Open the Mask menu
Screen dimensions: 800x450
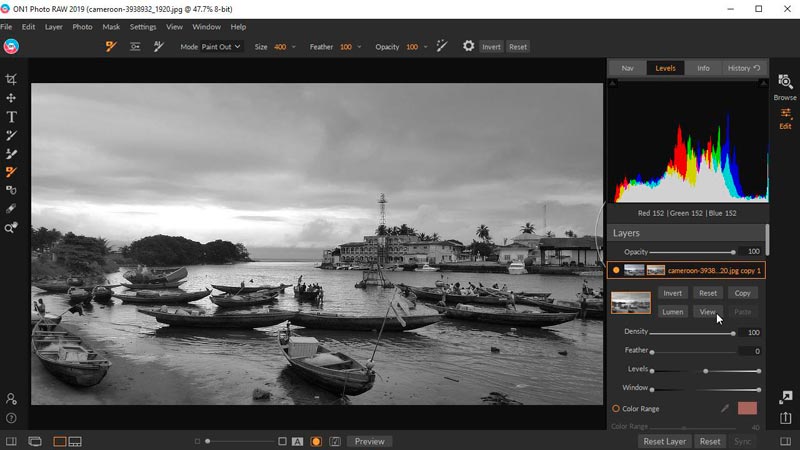pos(111,26)
